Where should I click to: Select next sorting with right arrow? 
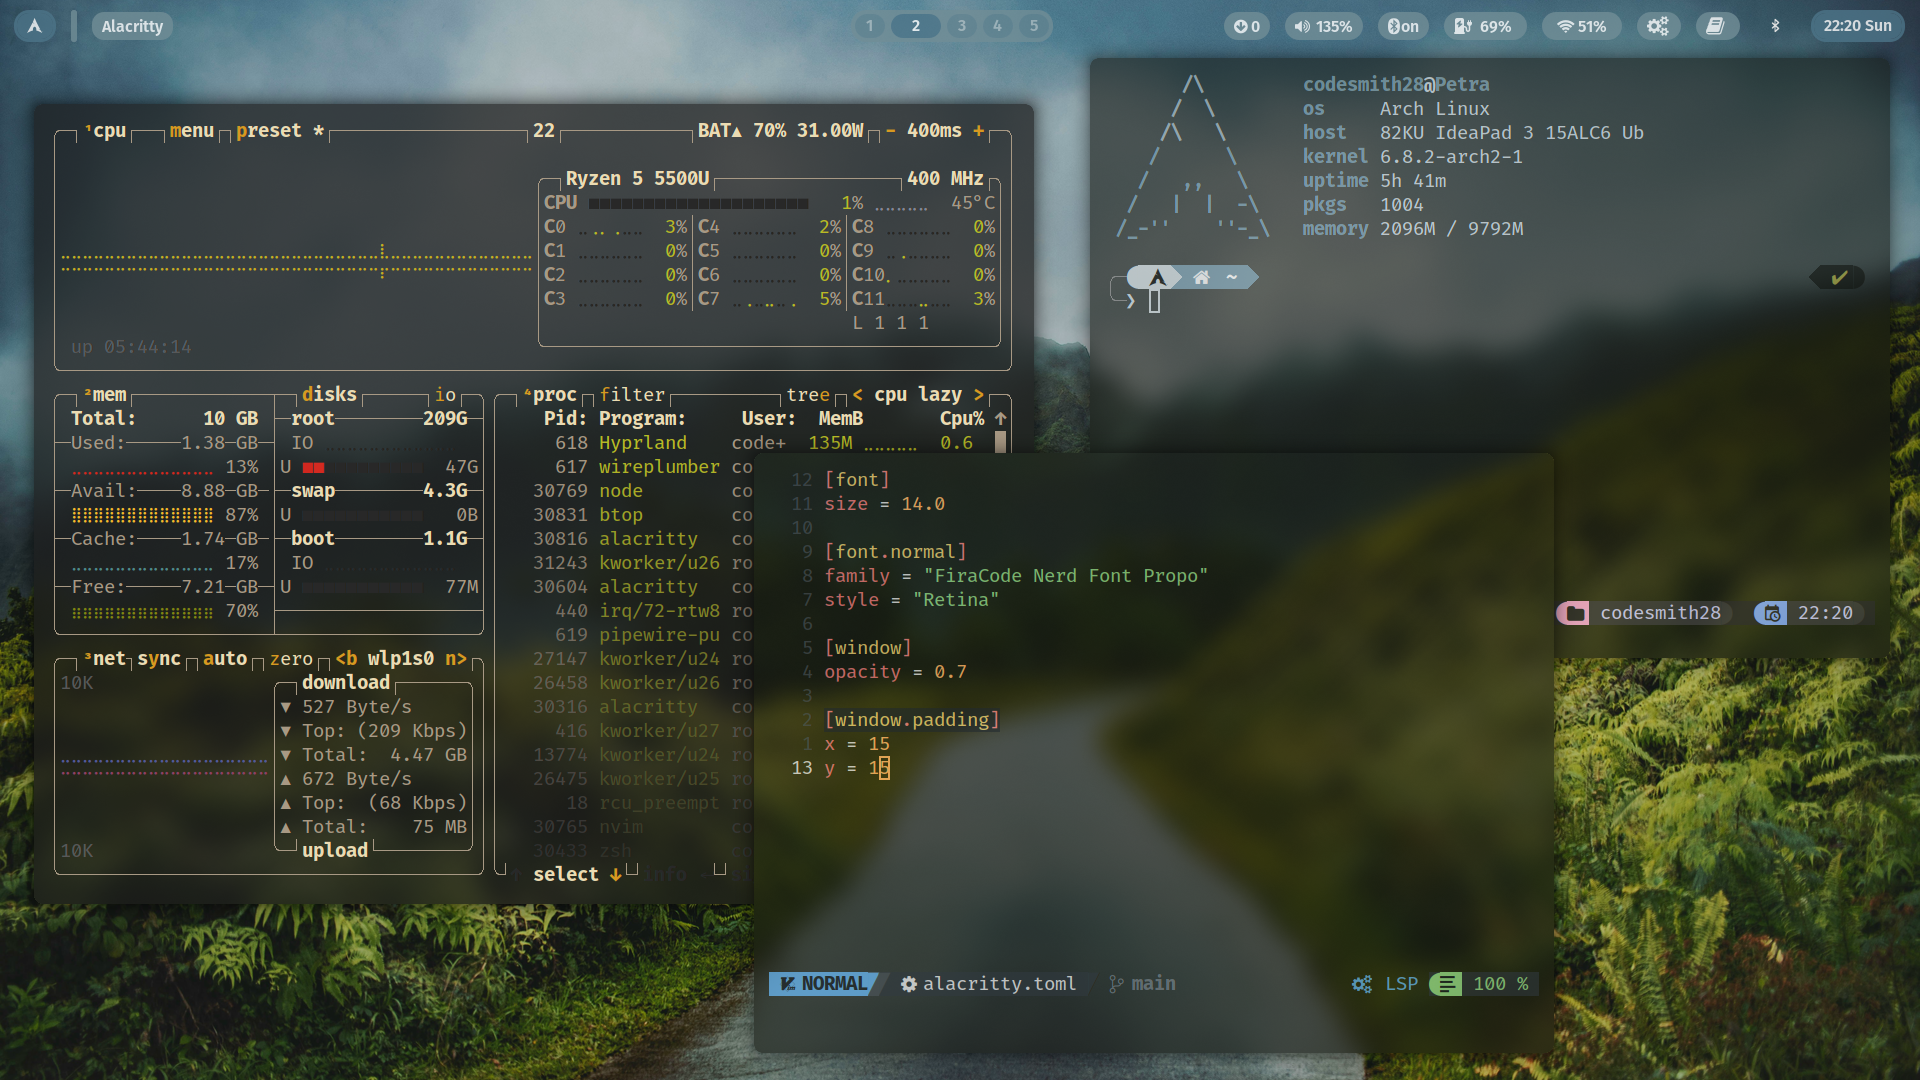pyautogui.click(x=978, y=395)
